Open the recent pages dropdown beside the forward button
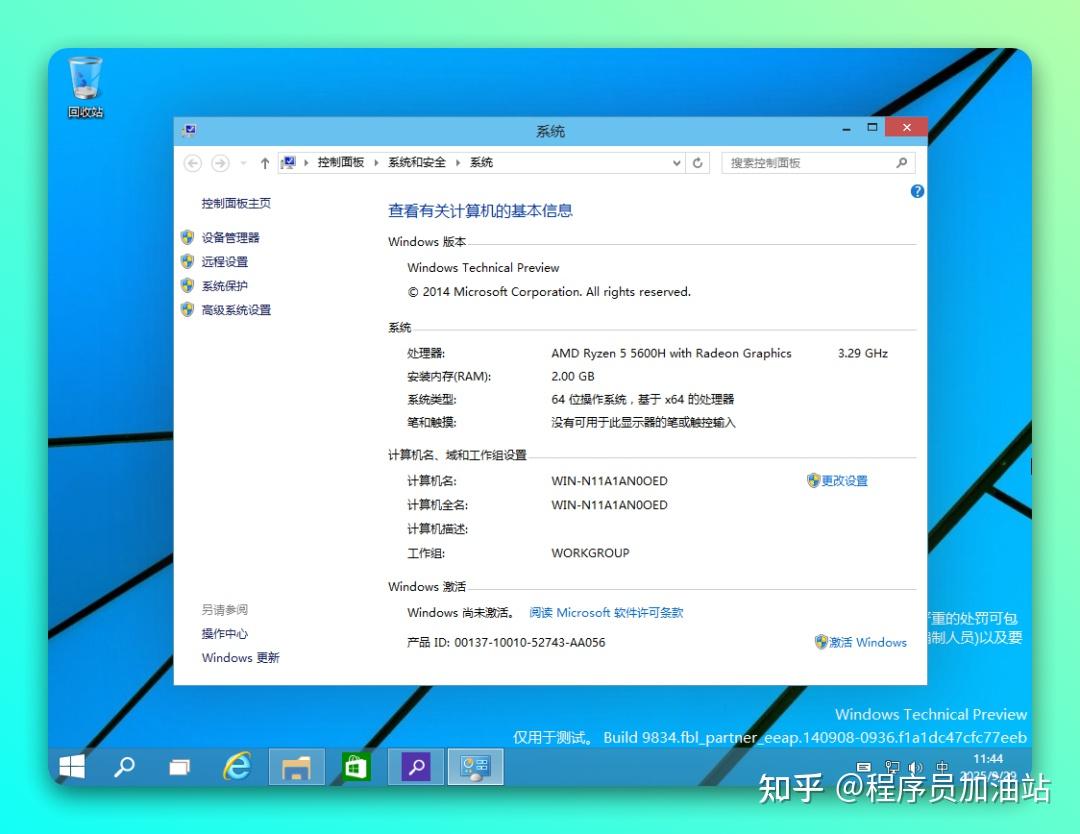1080x834 pixels. tap(242, 162)
